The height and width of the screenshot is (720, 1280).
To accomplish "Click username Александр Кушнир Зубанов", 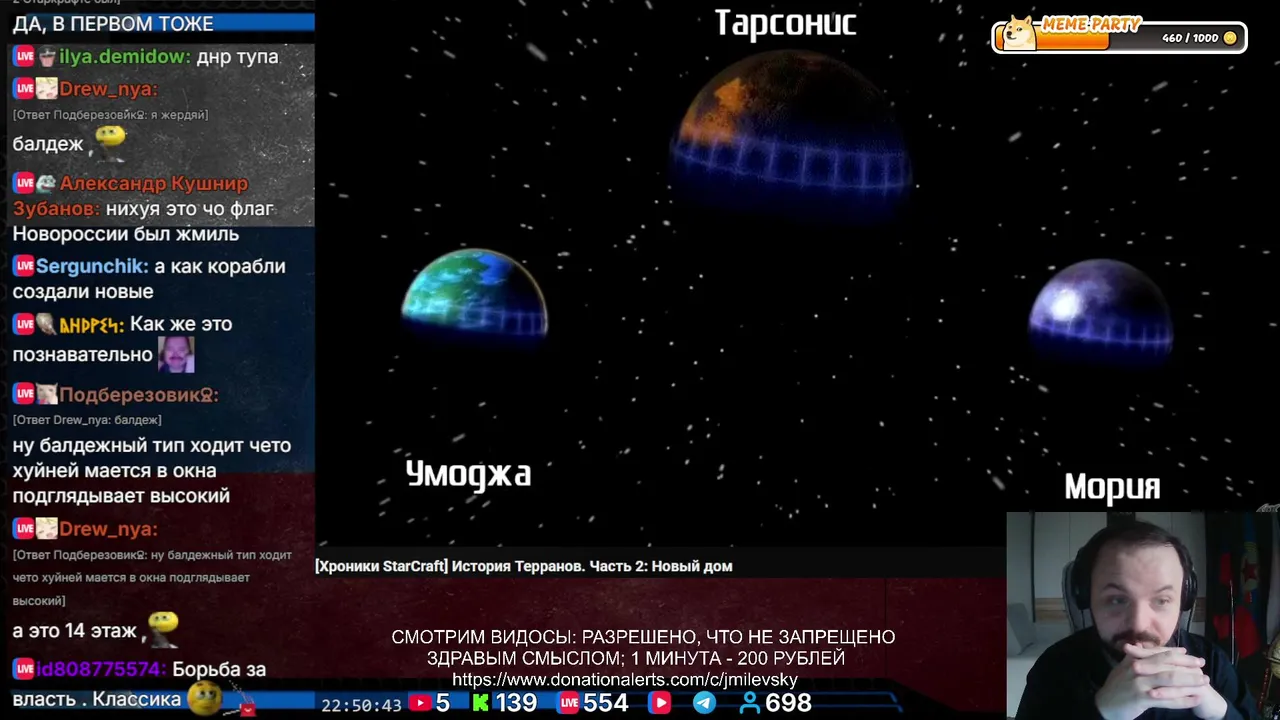I will [x=130, y=196].
